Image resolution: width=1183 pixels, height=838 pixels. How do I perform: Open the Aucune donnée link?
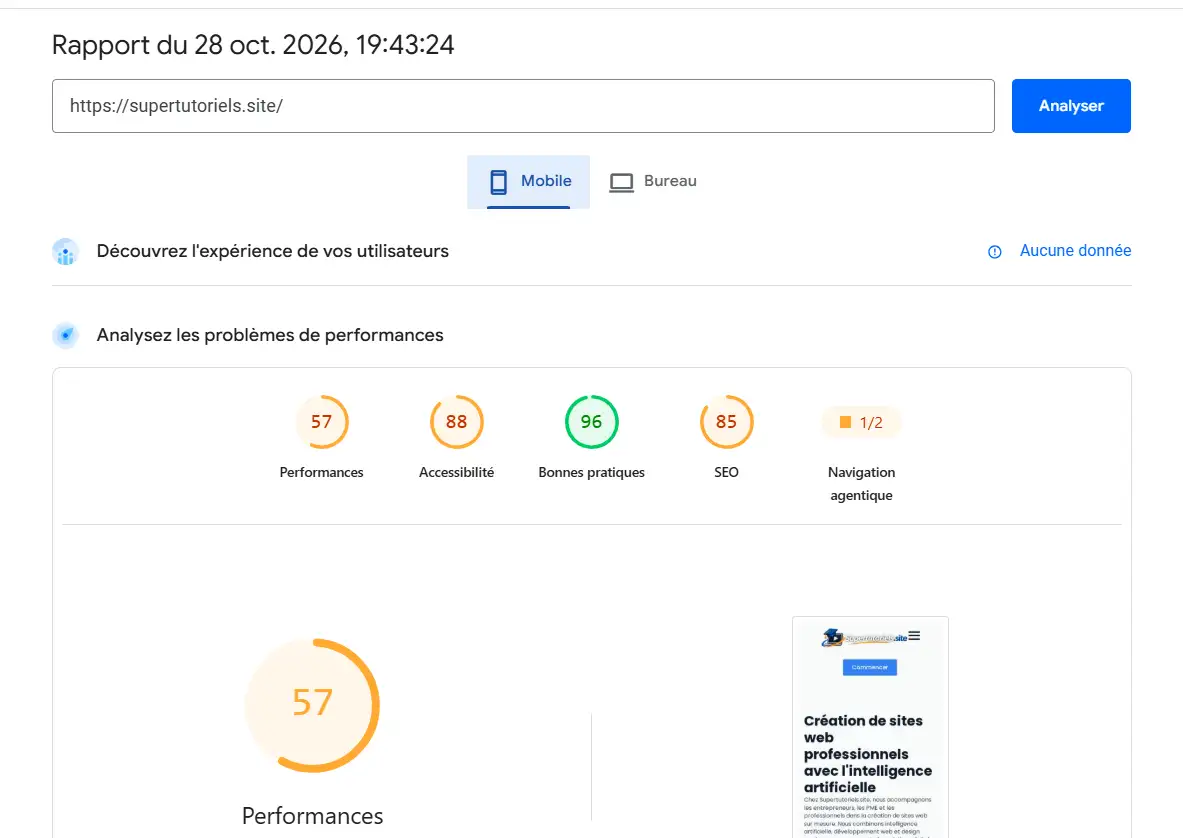coord(1075,250)
